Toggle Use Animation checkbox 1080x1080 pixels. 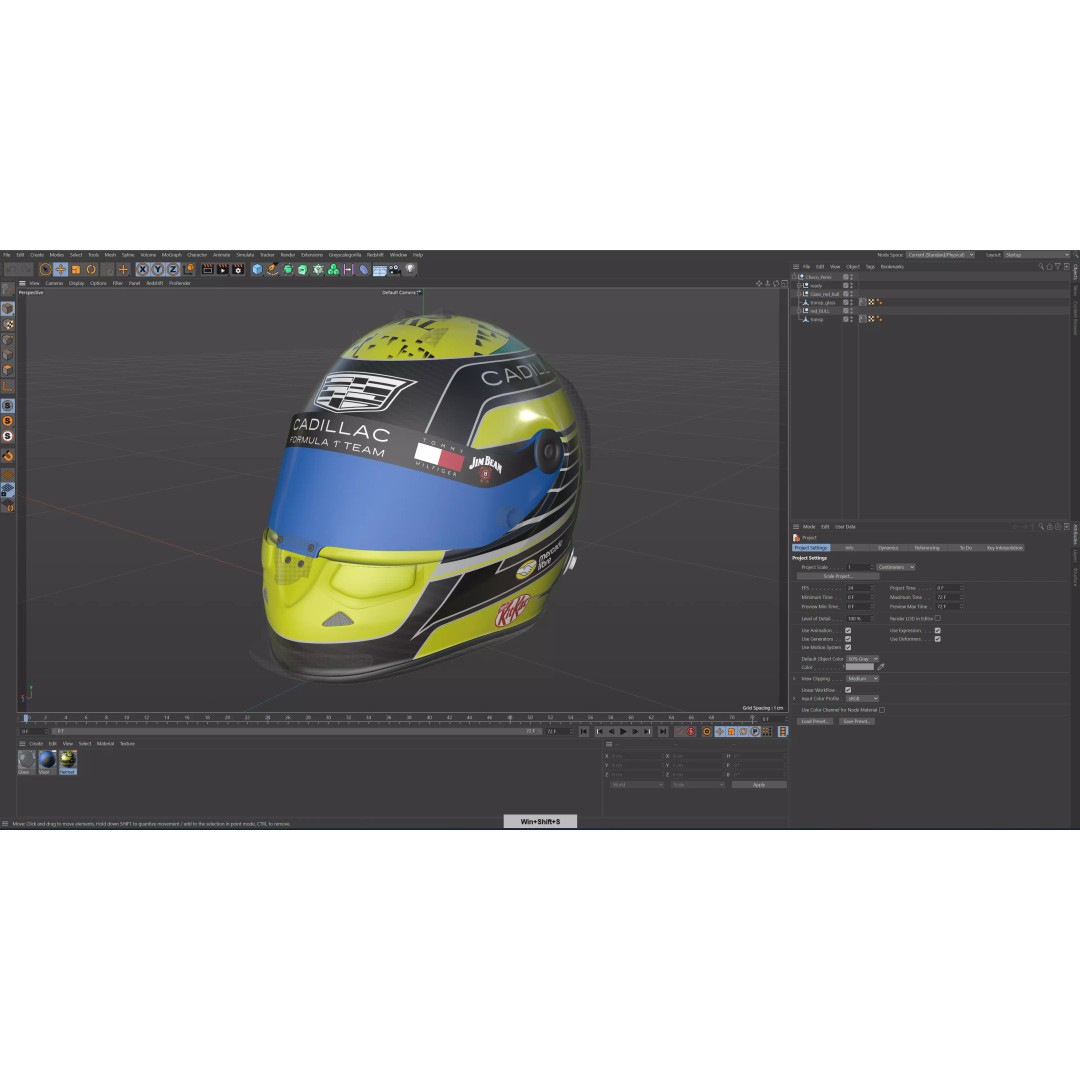(848, 631)
